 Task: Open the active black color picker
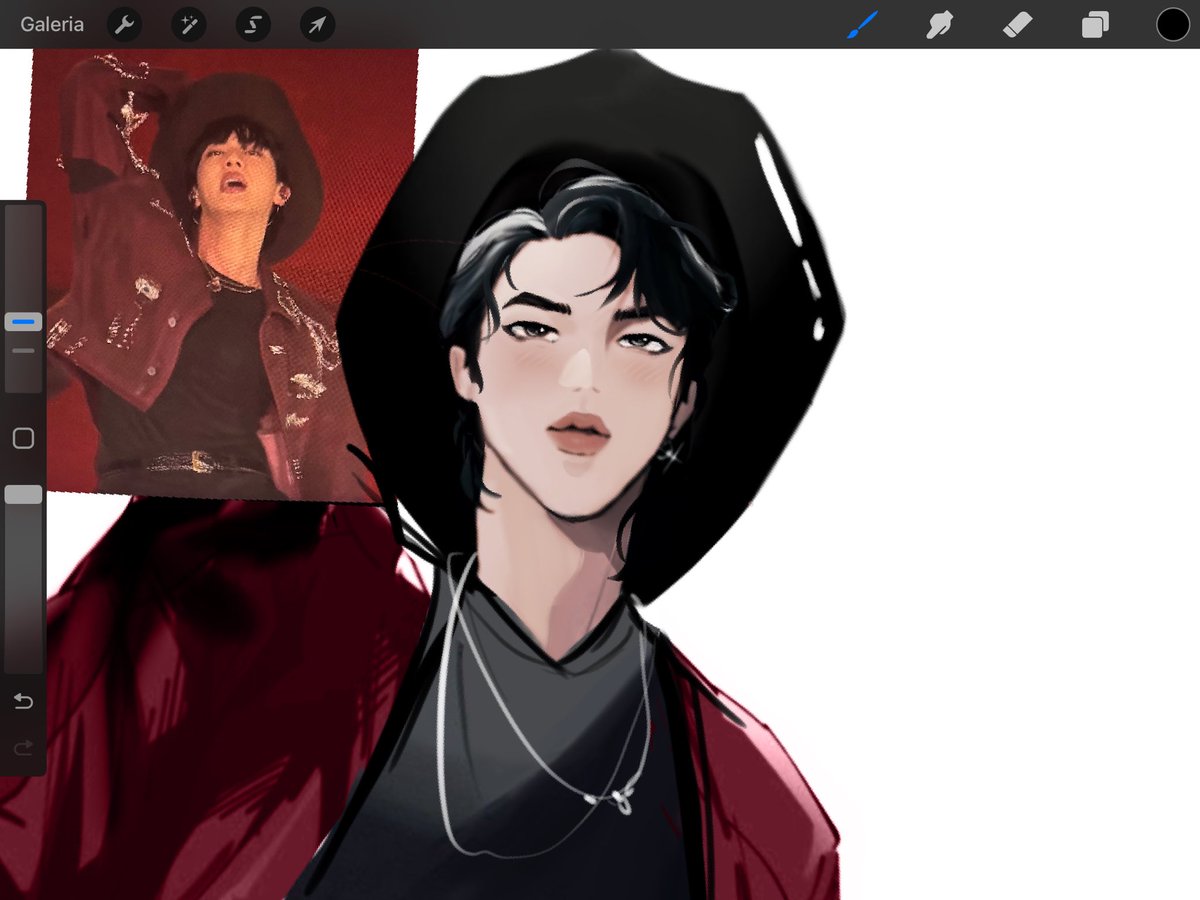[1173, 24]
